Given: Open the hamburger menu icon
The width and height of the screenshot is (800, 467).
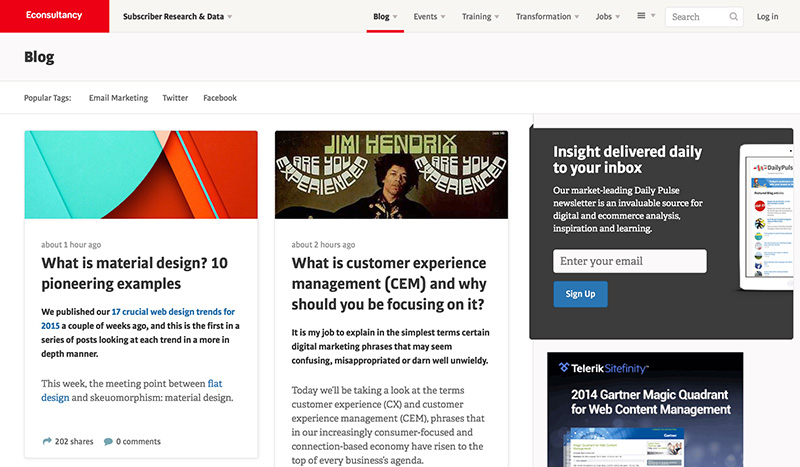Looking at the screenshot, I should tap(641, 16).
